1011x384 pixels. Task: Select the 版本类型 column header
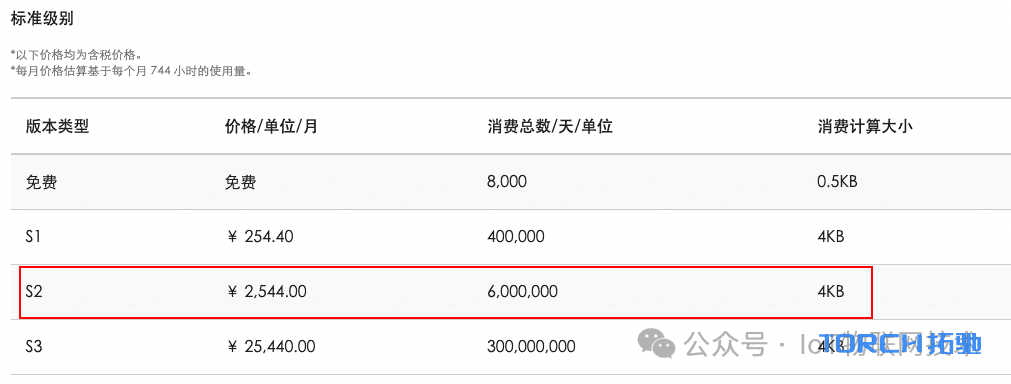(57, 127)
